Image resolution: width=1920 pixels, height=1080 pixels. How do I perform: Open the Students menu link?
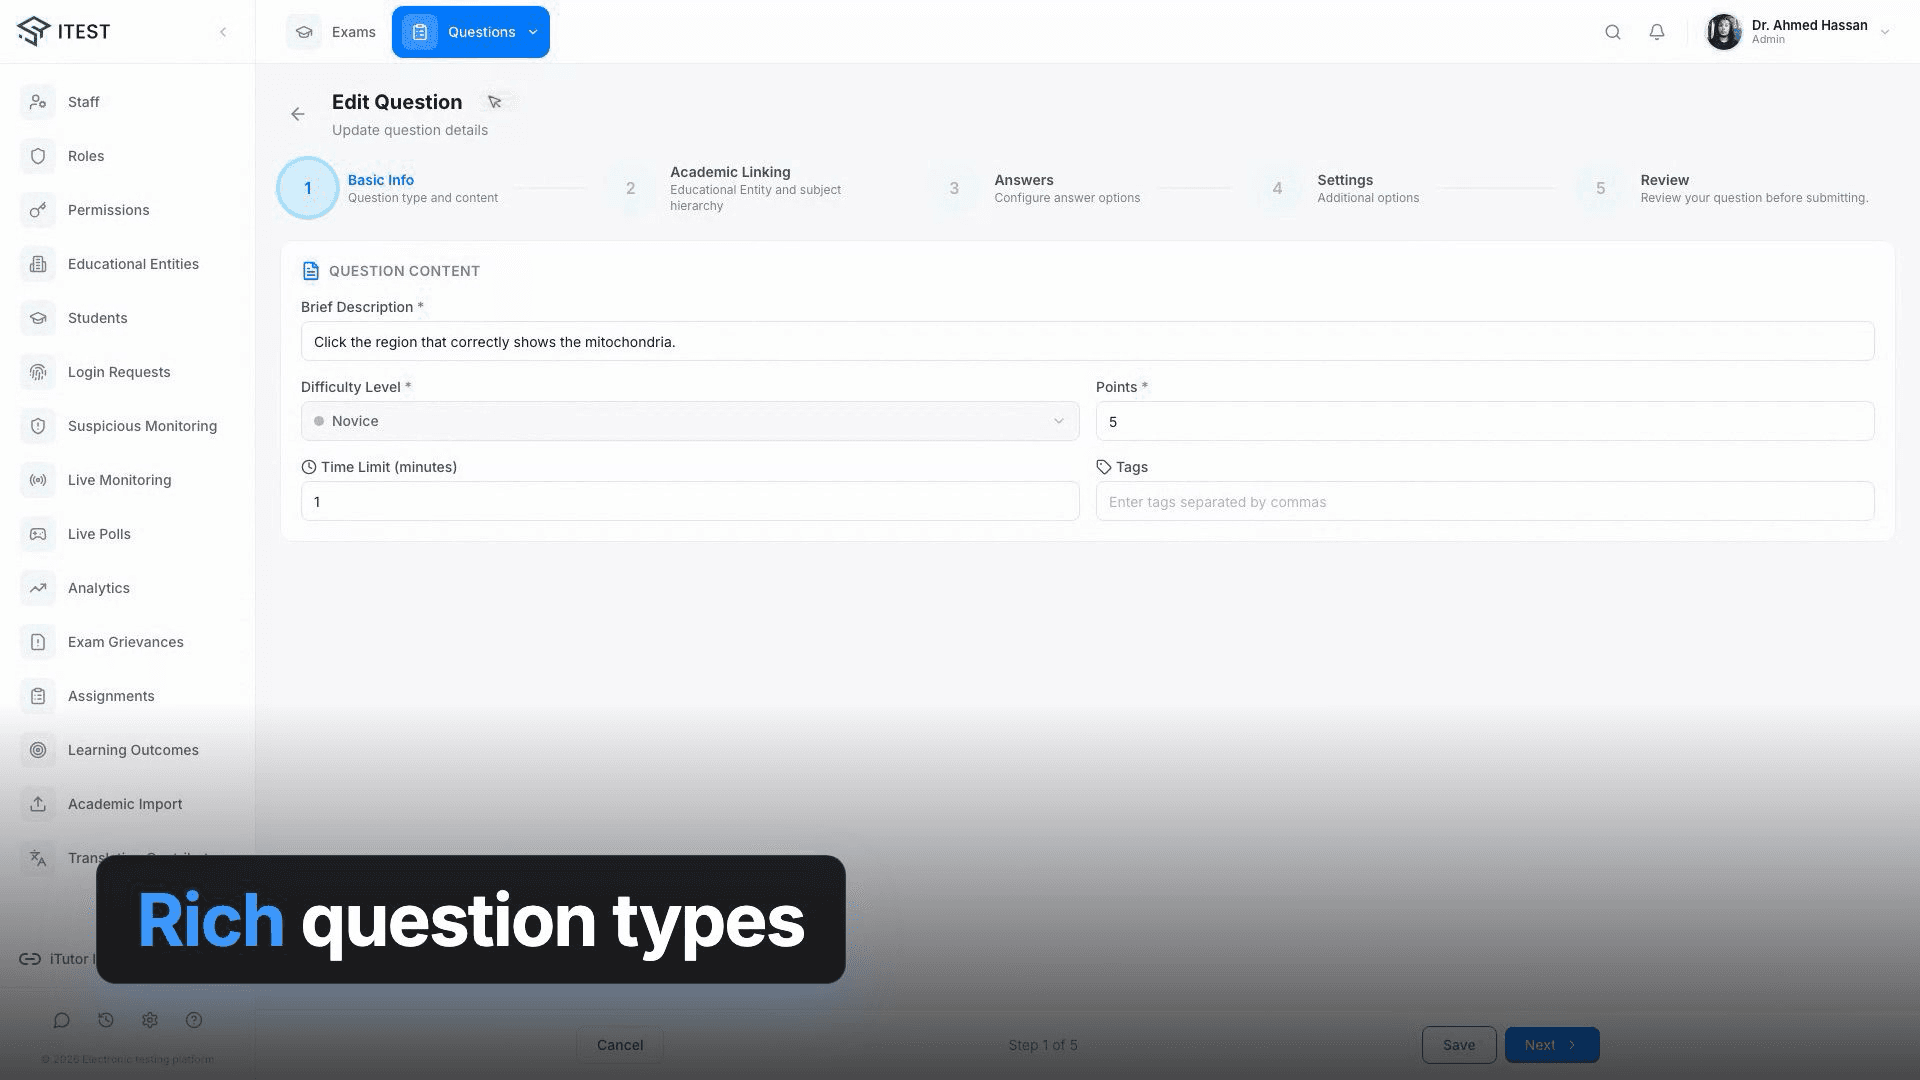(97, 318)
